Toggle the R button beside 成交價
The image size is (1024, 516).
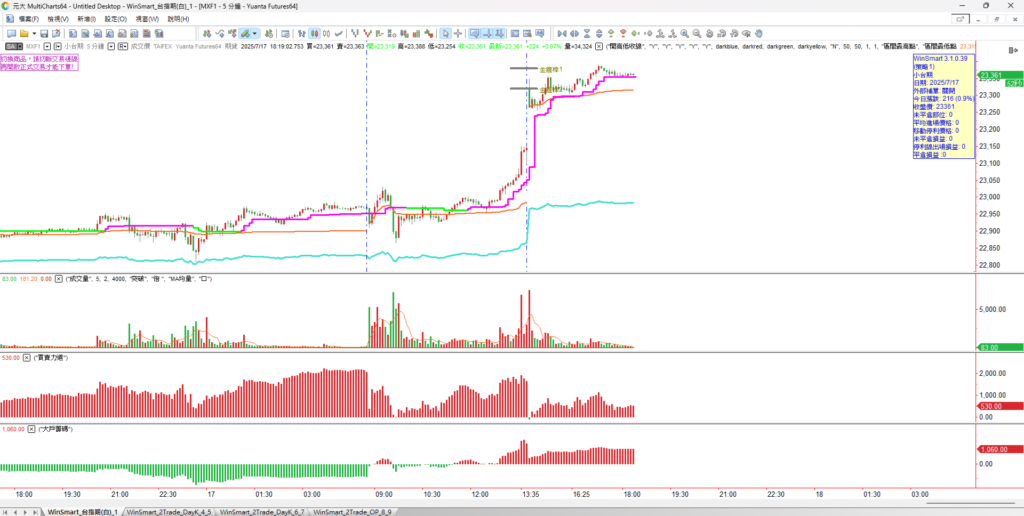[123, 46]
